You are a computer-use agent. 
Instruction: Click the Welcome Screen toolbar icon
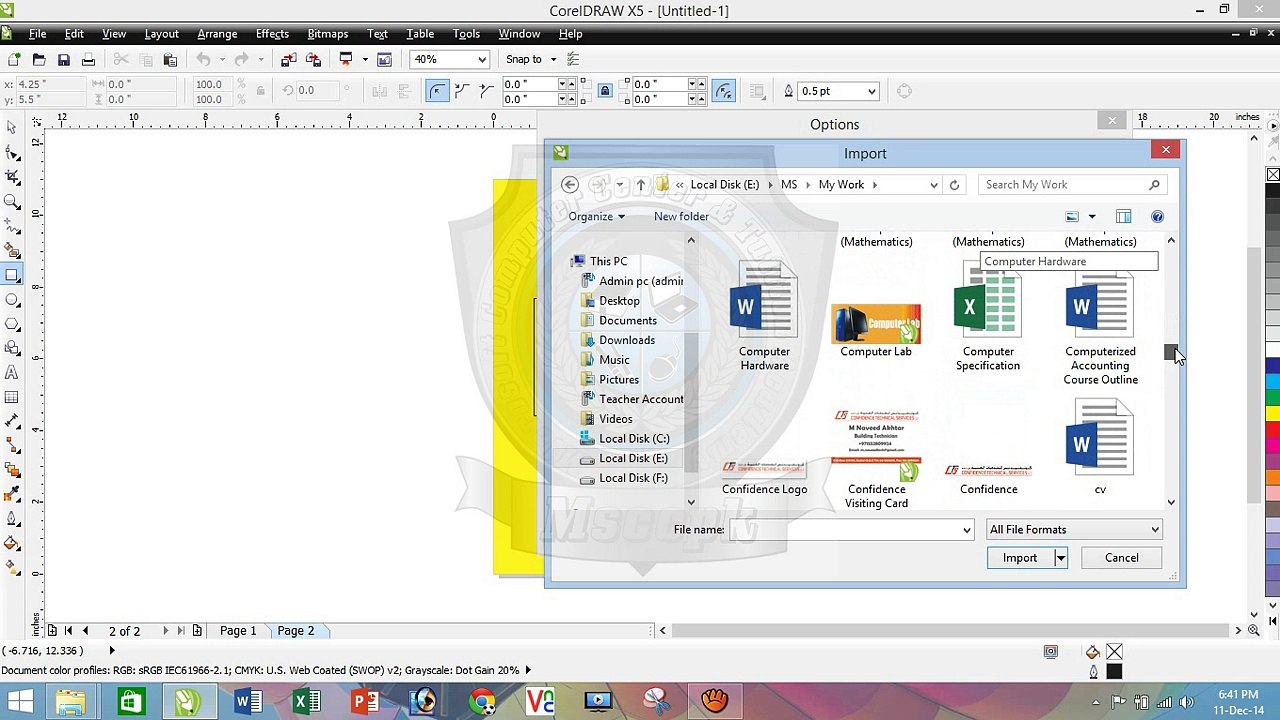(384, 60)
